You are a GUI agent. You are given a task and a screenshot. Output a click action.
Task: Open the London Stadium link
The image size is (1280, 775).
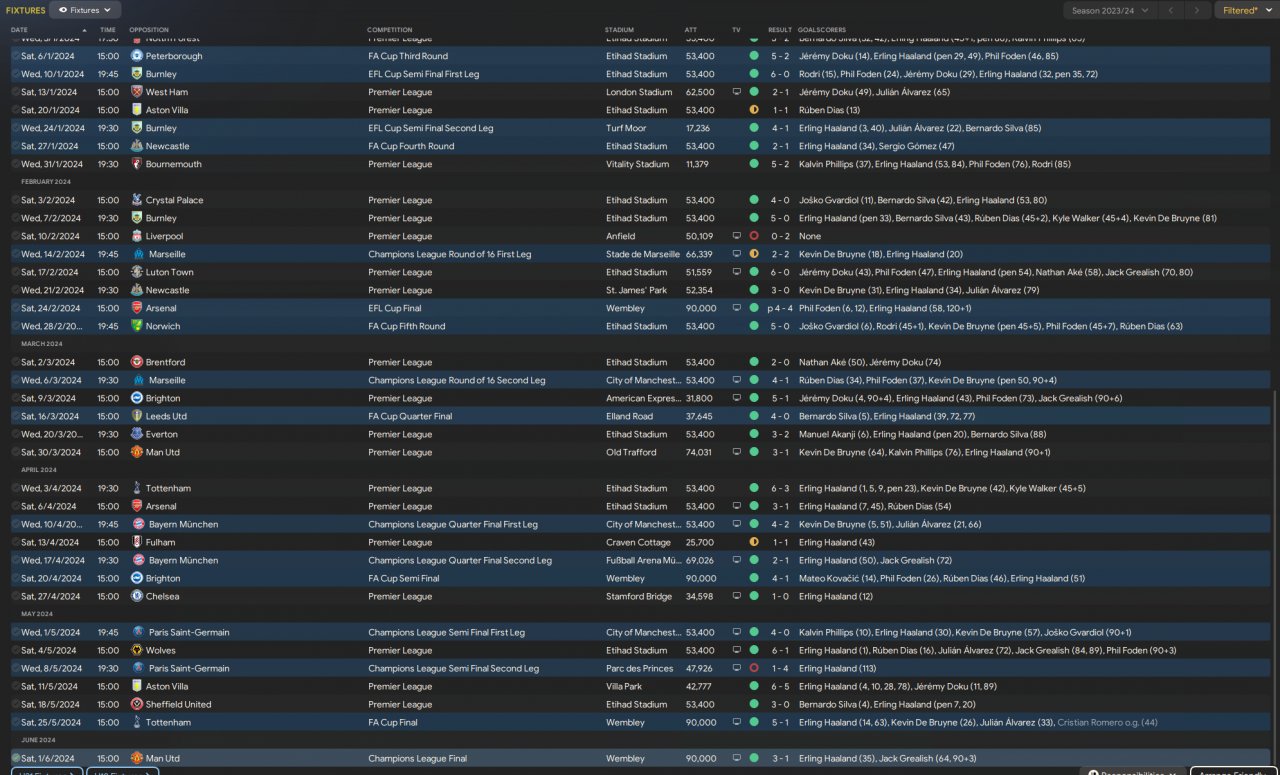click(639, 92)
